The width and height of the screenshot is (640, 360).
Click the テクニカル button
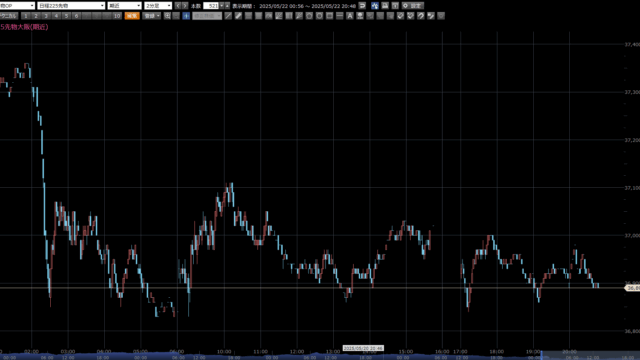[x=9, y=16]
